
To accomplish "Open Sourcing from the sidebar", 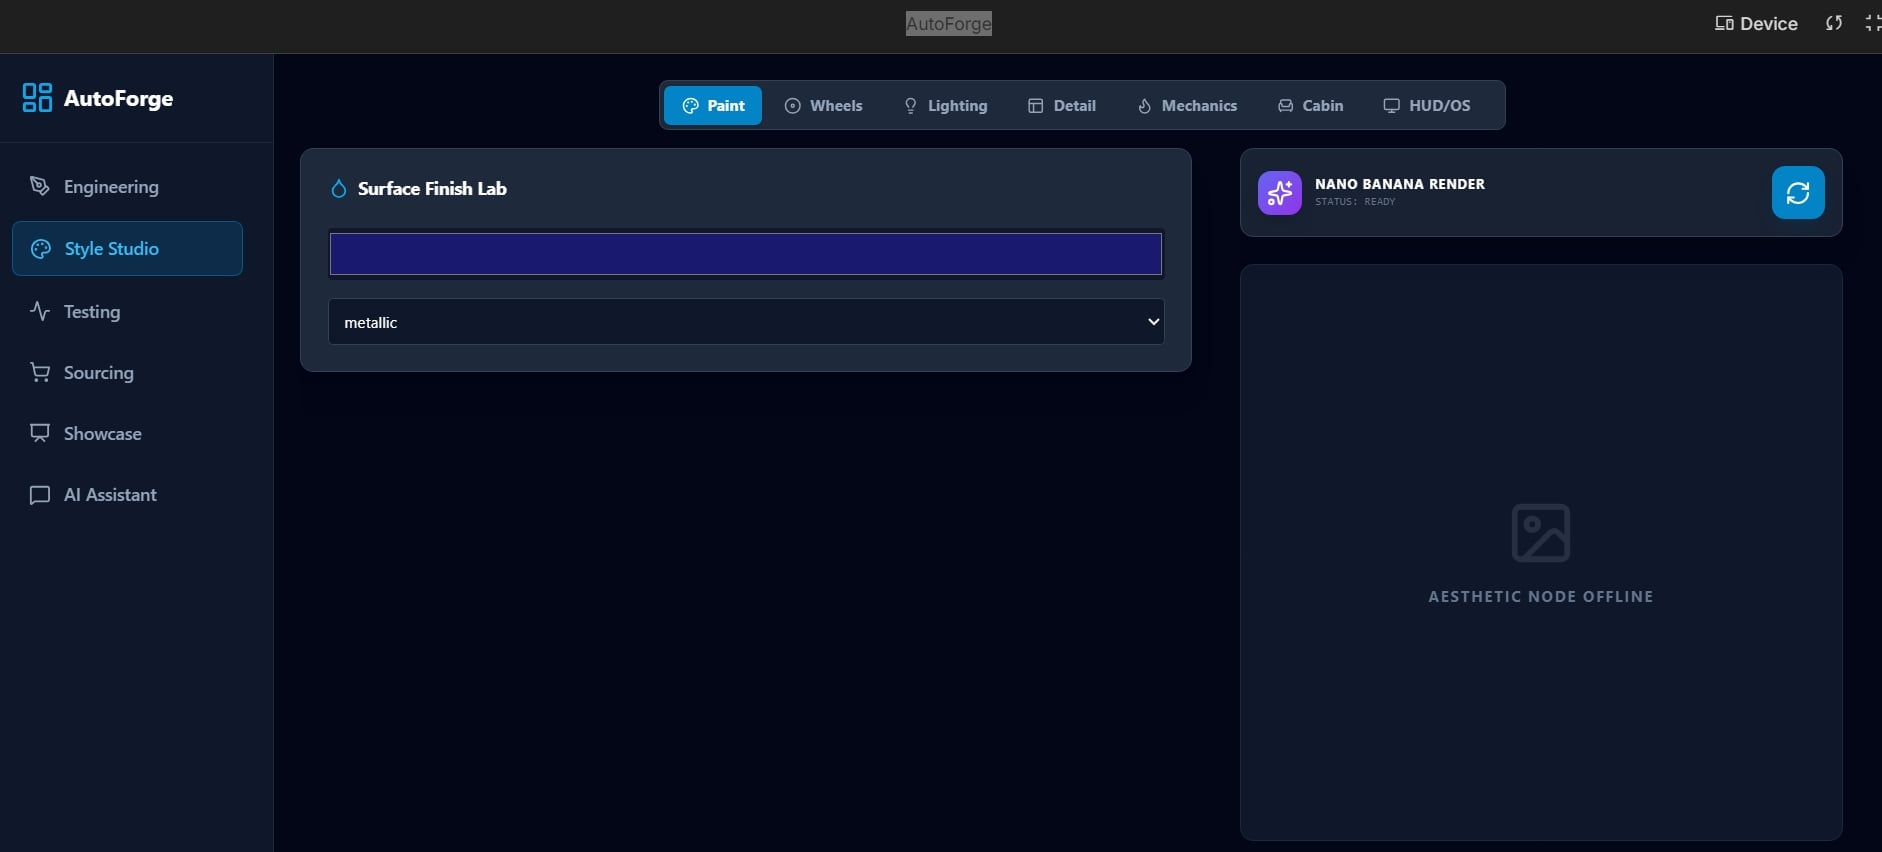I will (x=97, y=373).
